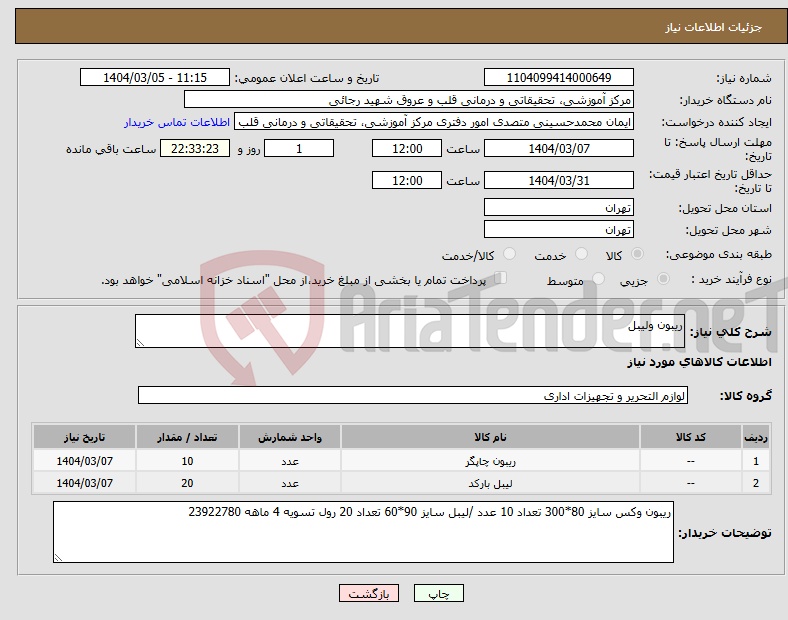Image resolution: width=788 pixels, height=620 pixels.
Task: Click the جزئیات اطلاعات نیاز page header
Action: click(x=401, y=26)
